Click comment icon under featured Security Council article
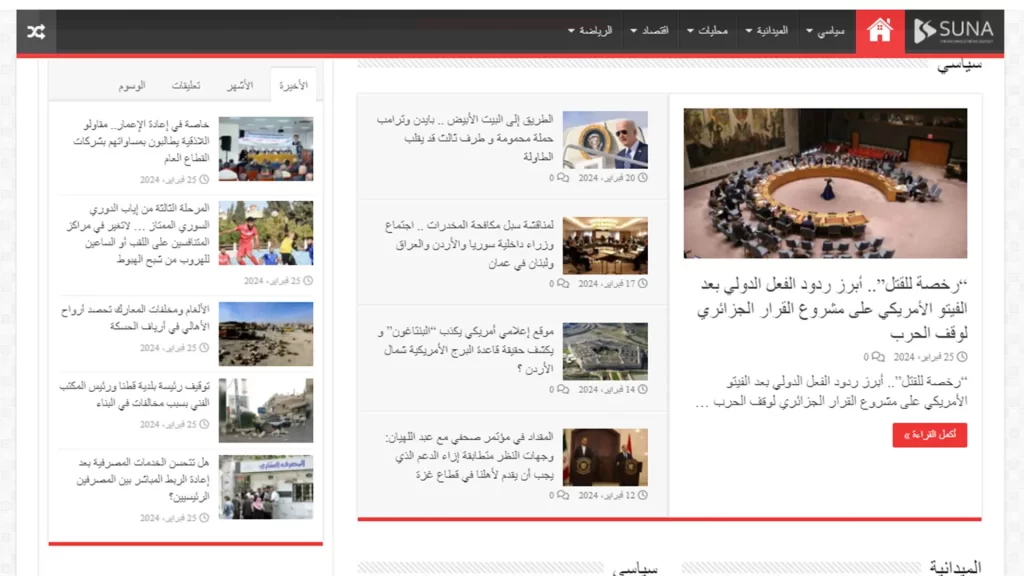Viewport: 1024px width, 576px height. point(878,357)
